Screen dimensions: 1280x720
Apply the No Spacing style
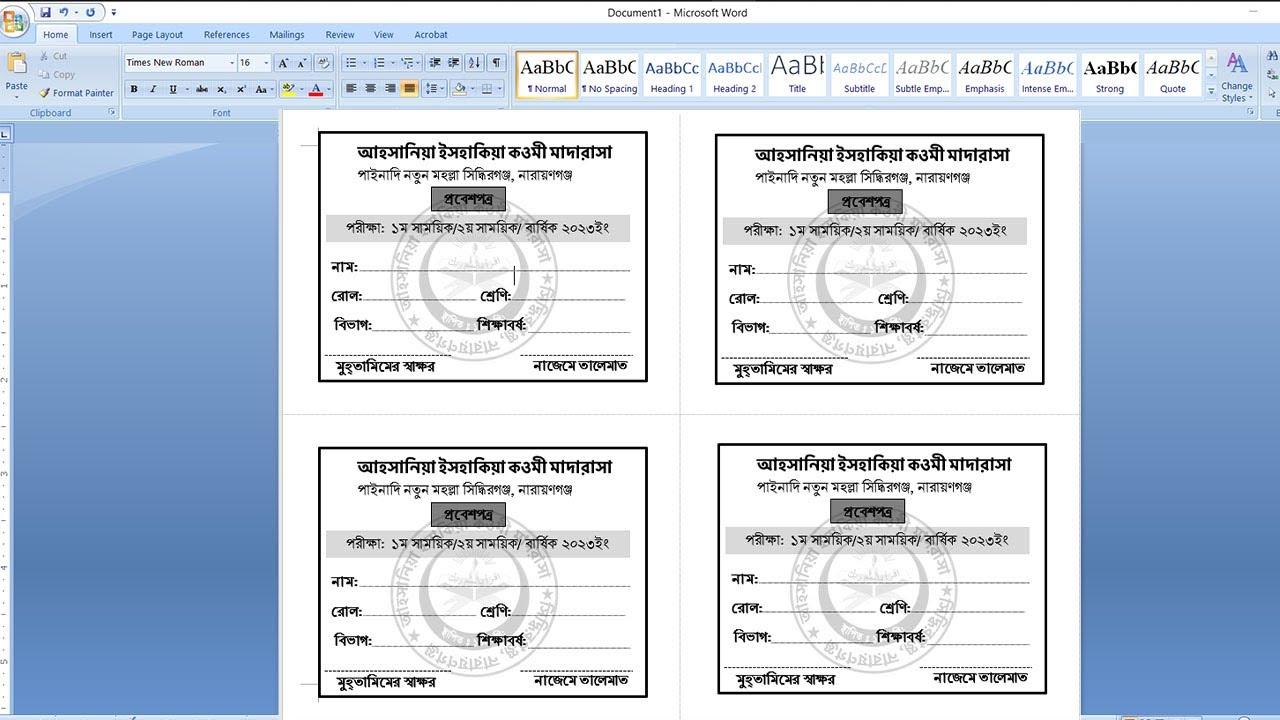(x=610, y=75)
